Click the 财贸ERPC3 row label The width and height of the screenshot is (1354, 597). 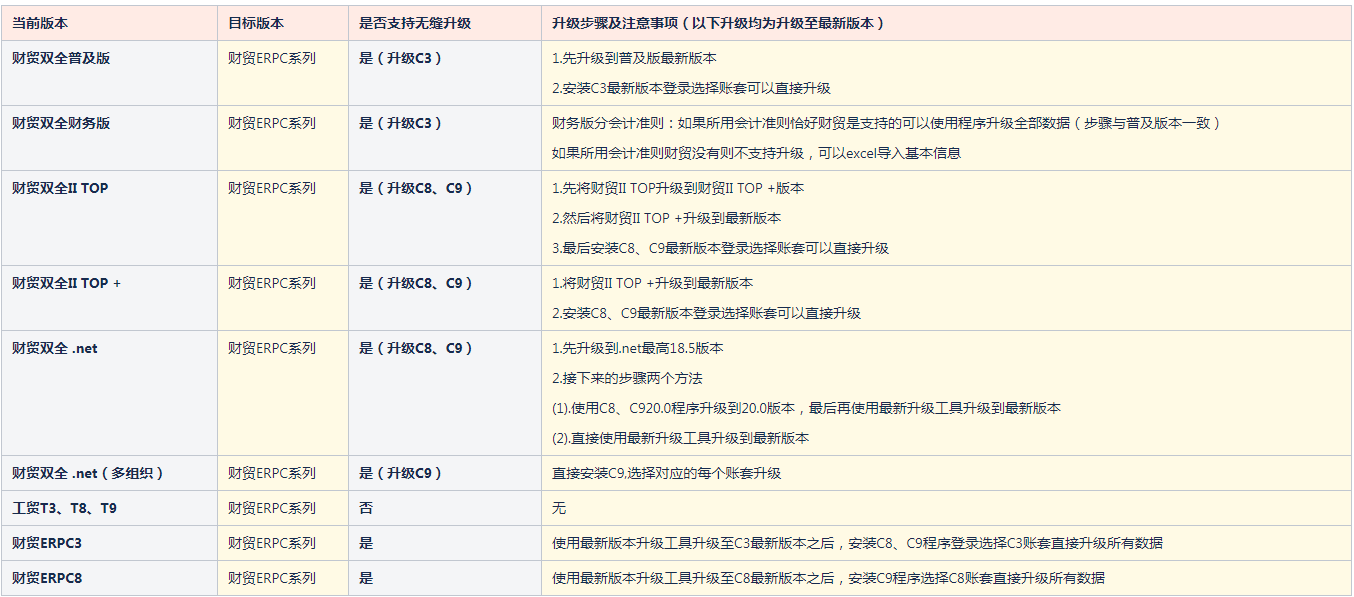tap(47, 543)
